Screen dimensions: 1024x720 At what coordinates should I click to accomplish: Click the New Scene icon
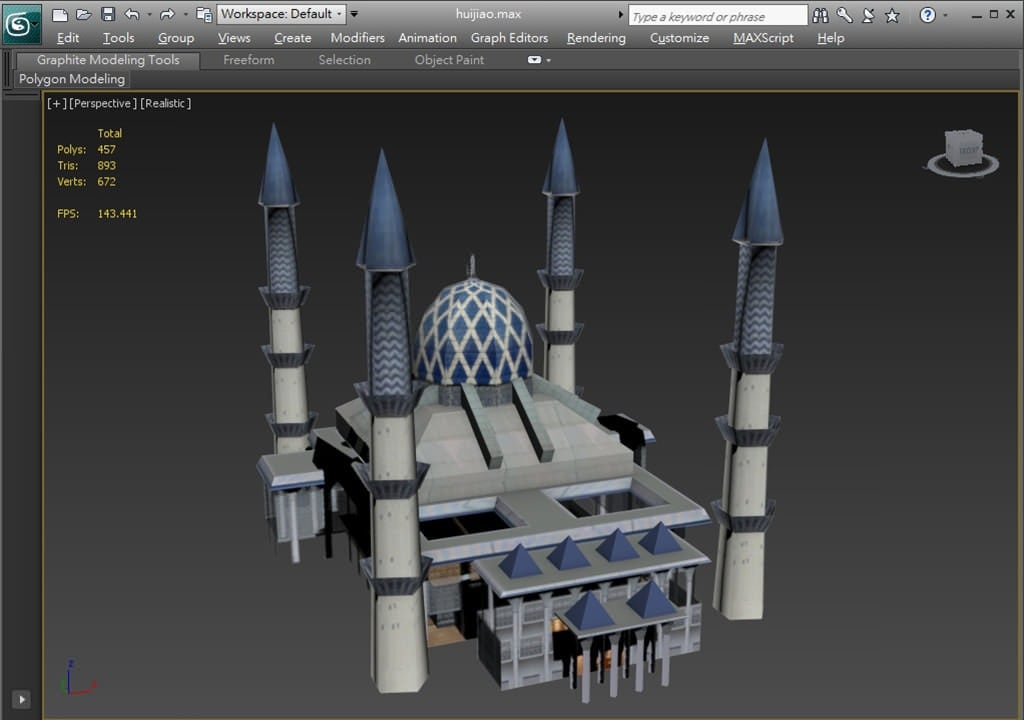coord(60,15)
